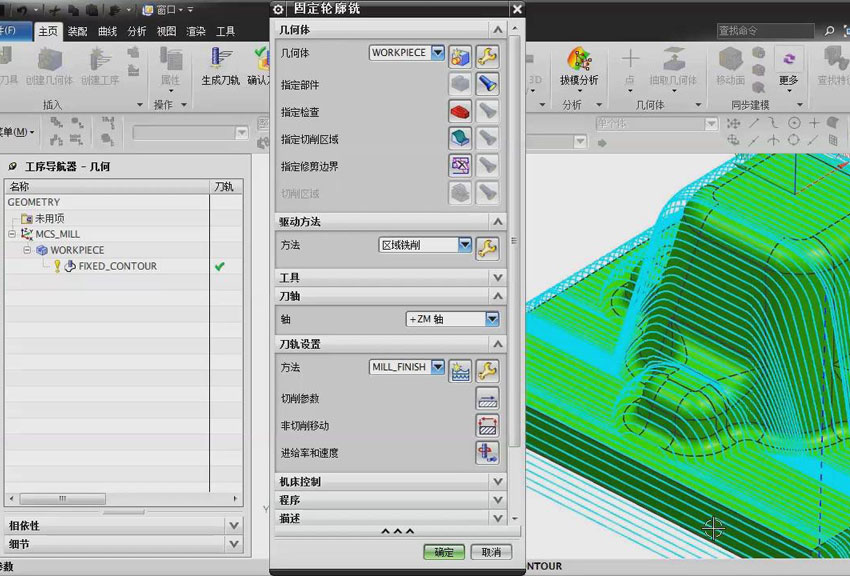Expand the 工具 (Tool) section
Screen dimensions: 850x576
(x=496, y=277)
